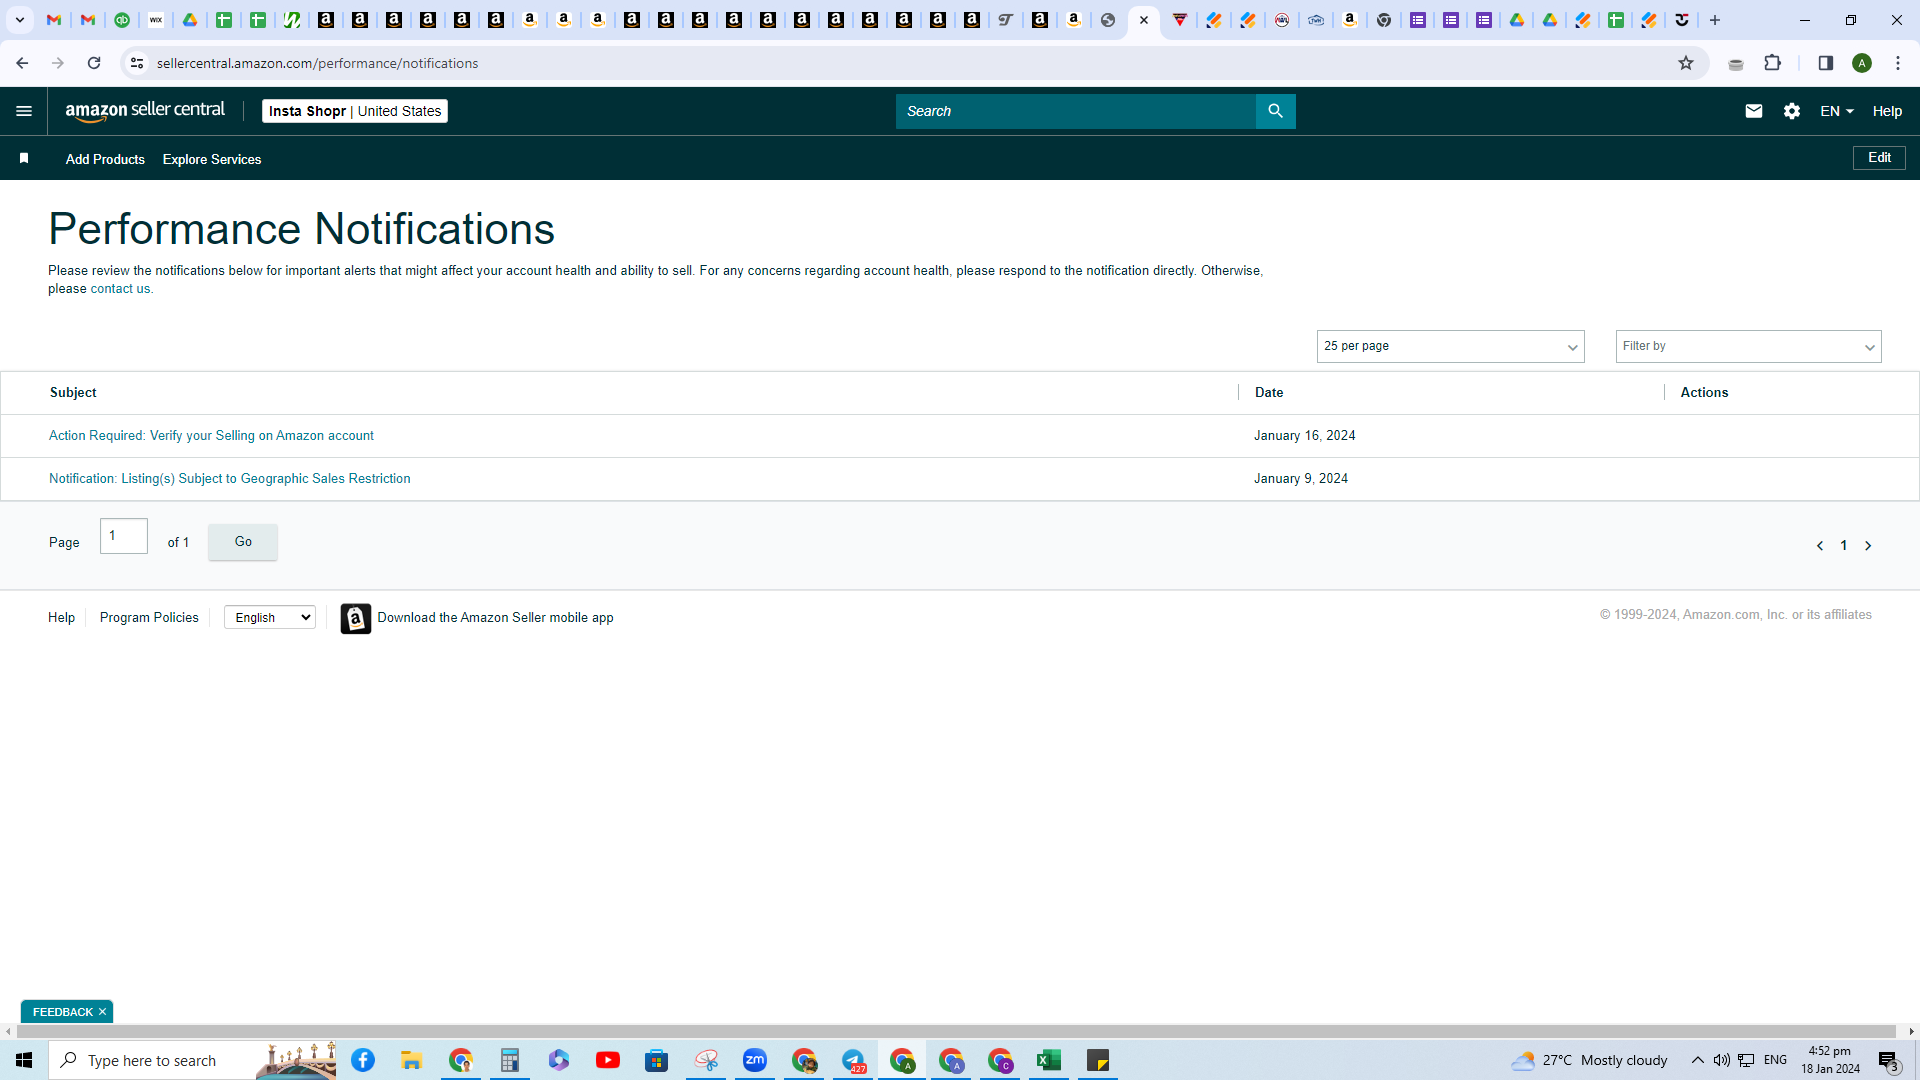Open YouTube from the taskbar
Screen dimensions: 1920x1080
tap(608, 1060)
